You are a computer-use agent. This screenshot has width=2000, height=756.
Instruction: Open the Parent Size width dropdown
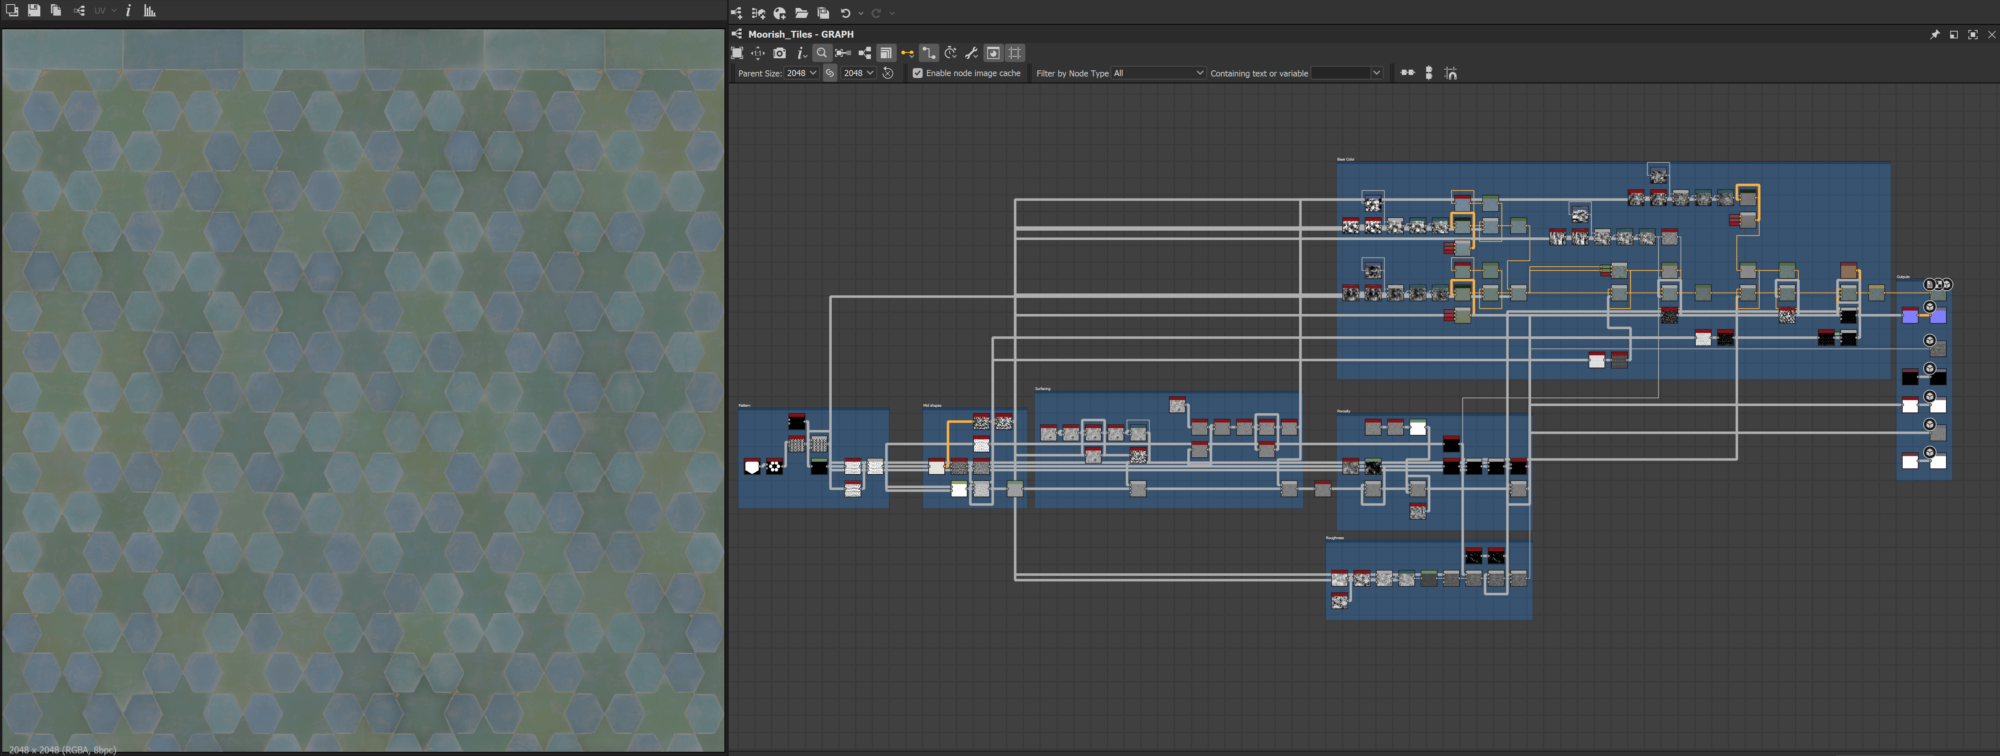click(802, 73)
